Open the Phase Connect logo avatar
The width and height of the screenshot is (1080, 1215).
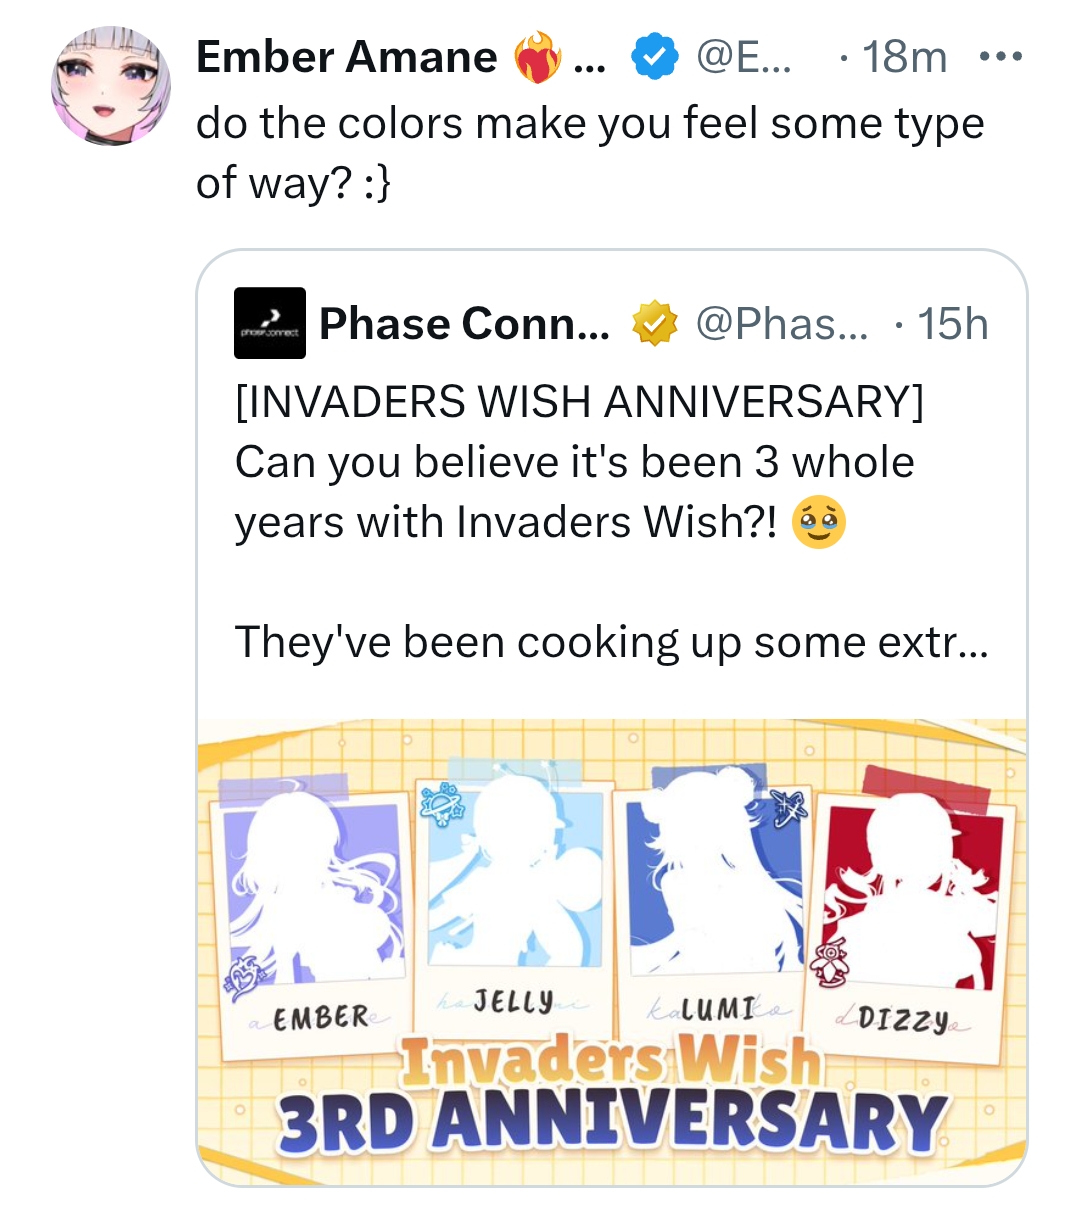point(270,323)
